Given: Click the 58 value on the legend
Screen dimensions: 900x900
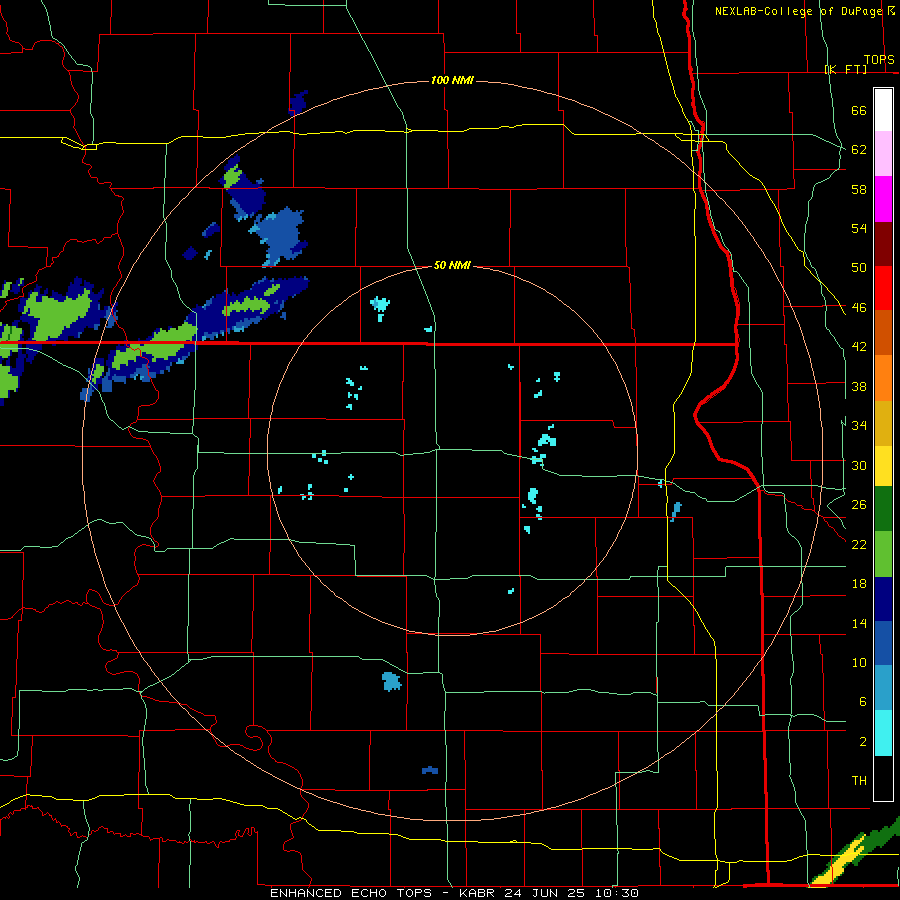Looking at the screenshot, I should [859, 189].
